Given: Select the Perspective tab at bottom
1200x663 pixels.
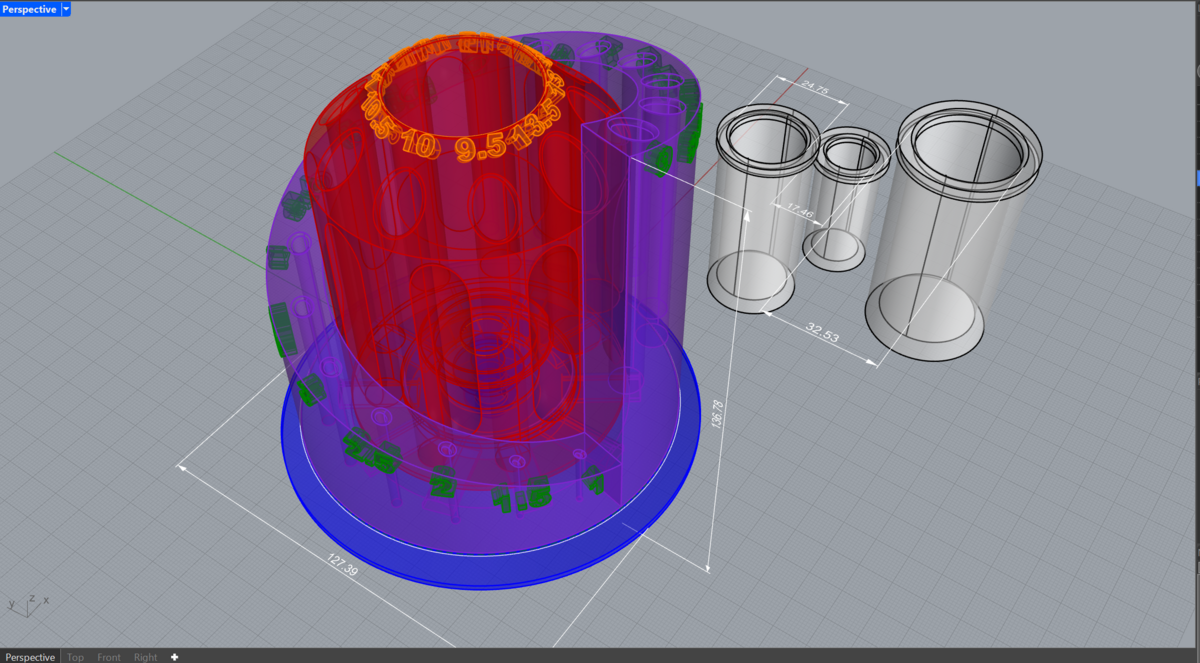Looking at the screenshot, I should coord(30,657).
